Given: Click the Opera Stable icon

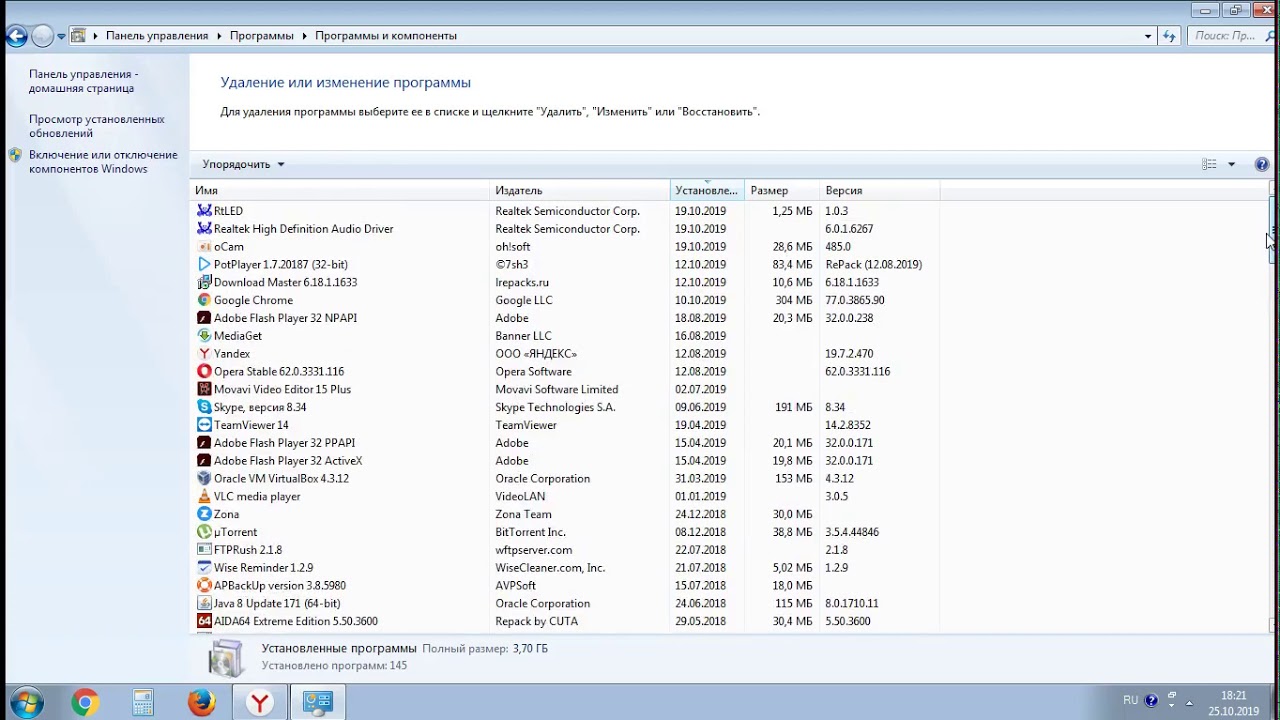Looking at the screenshot, I should point(204,372).
